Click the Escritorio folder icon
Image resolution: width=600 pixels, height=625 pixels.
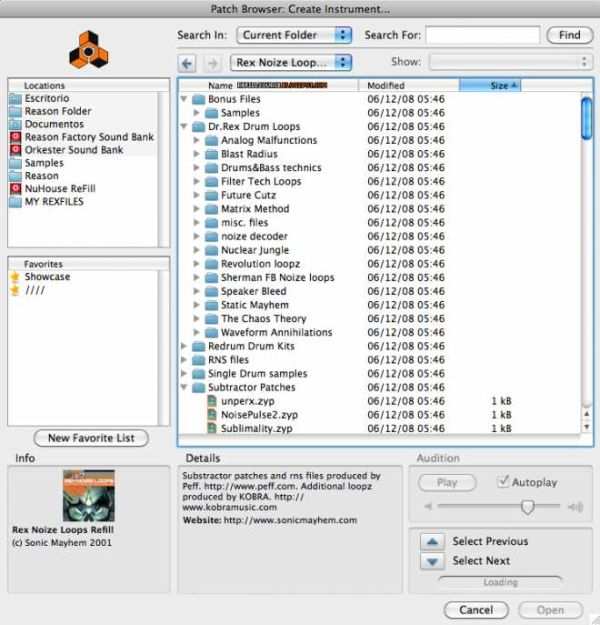[16, 98]
